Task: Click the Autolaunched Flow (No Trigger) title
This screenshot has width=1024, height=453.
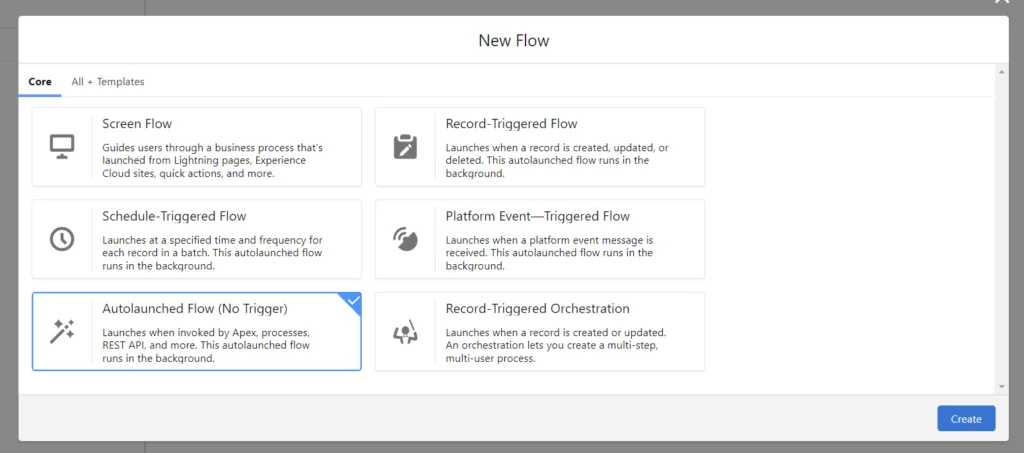Action: coord(194,309)
